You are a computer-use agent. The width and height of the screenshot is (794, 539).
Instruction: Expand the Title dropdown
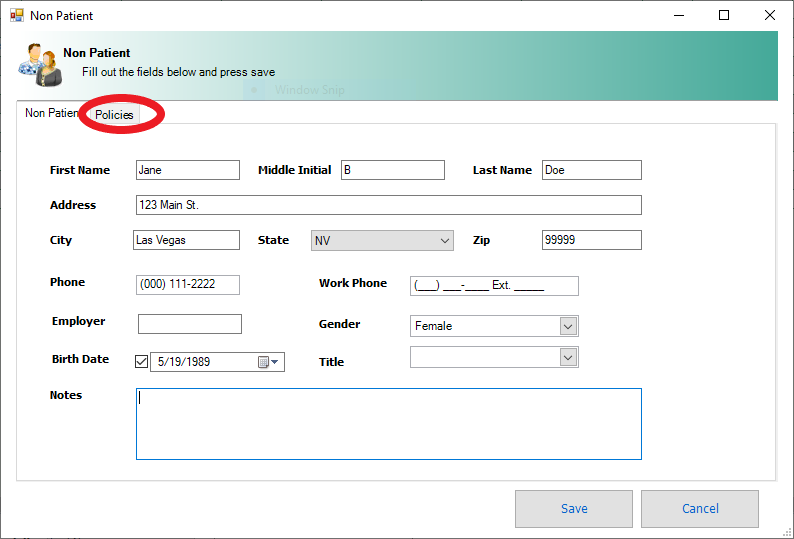point(568,357)
